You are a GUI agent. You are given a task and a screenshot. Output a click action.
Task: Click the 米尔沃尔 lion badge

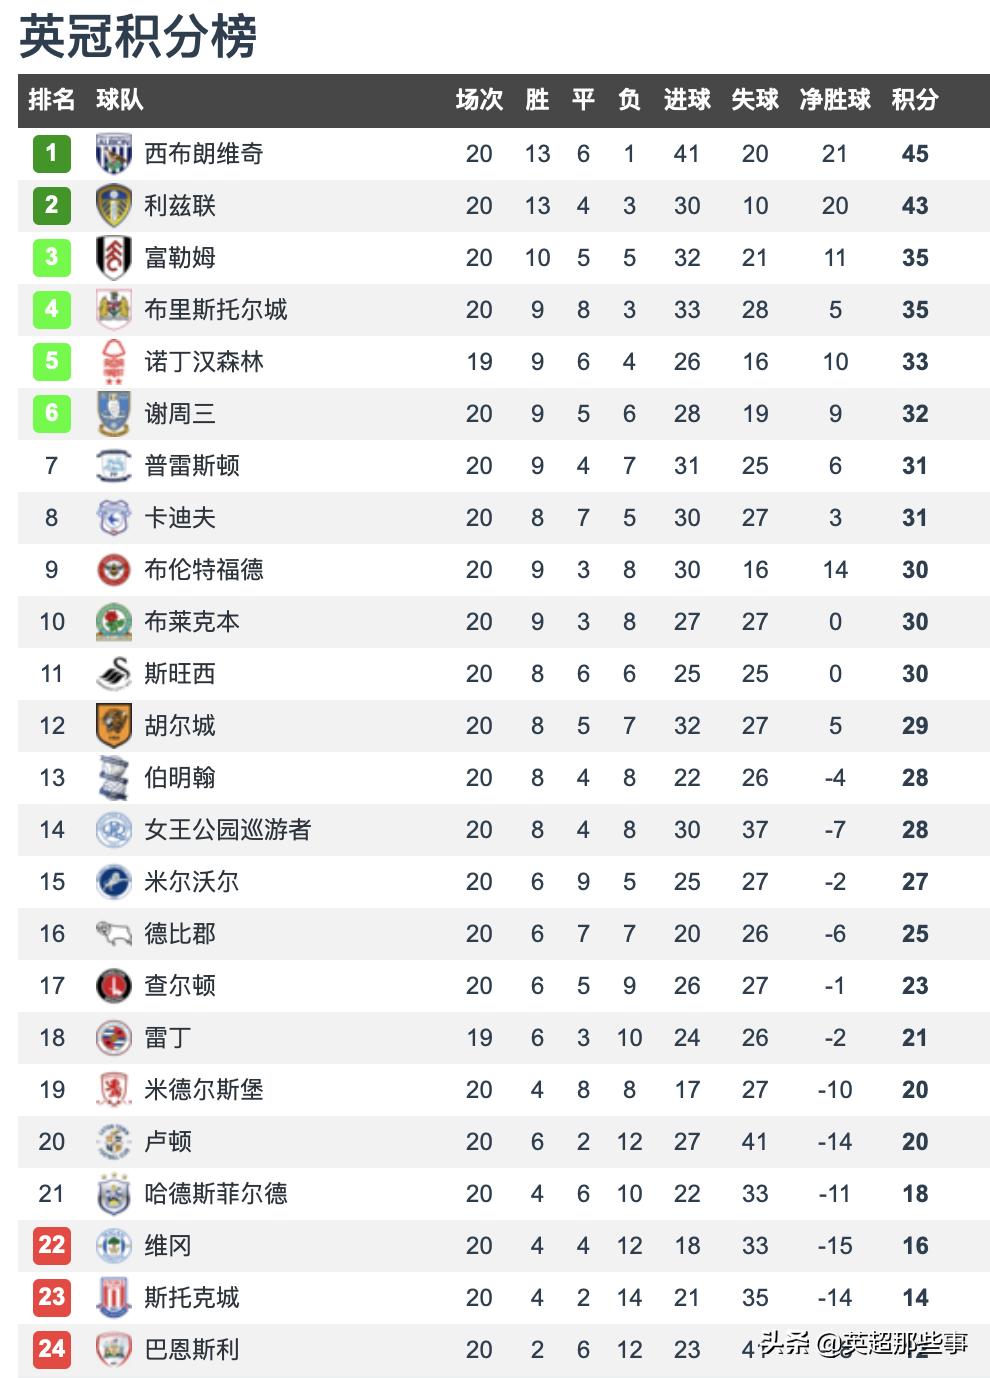[114, 882]
